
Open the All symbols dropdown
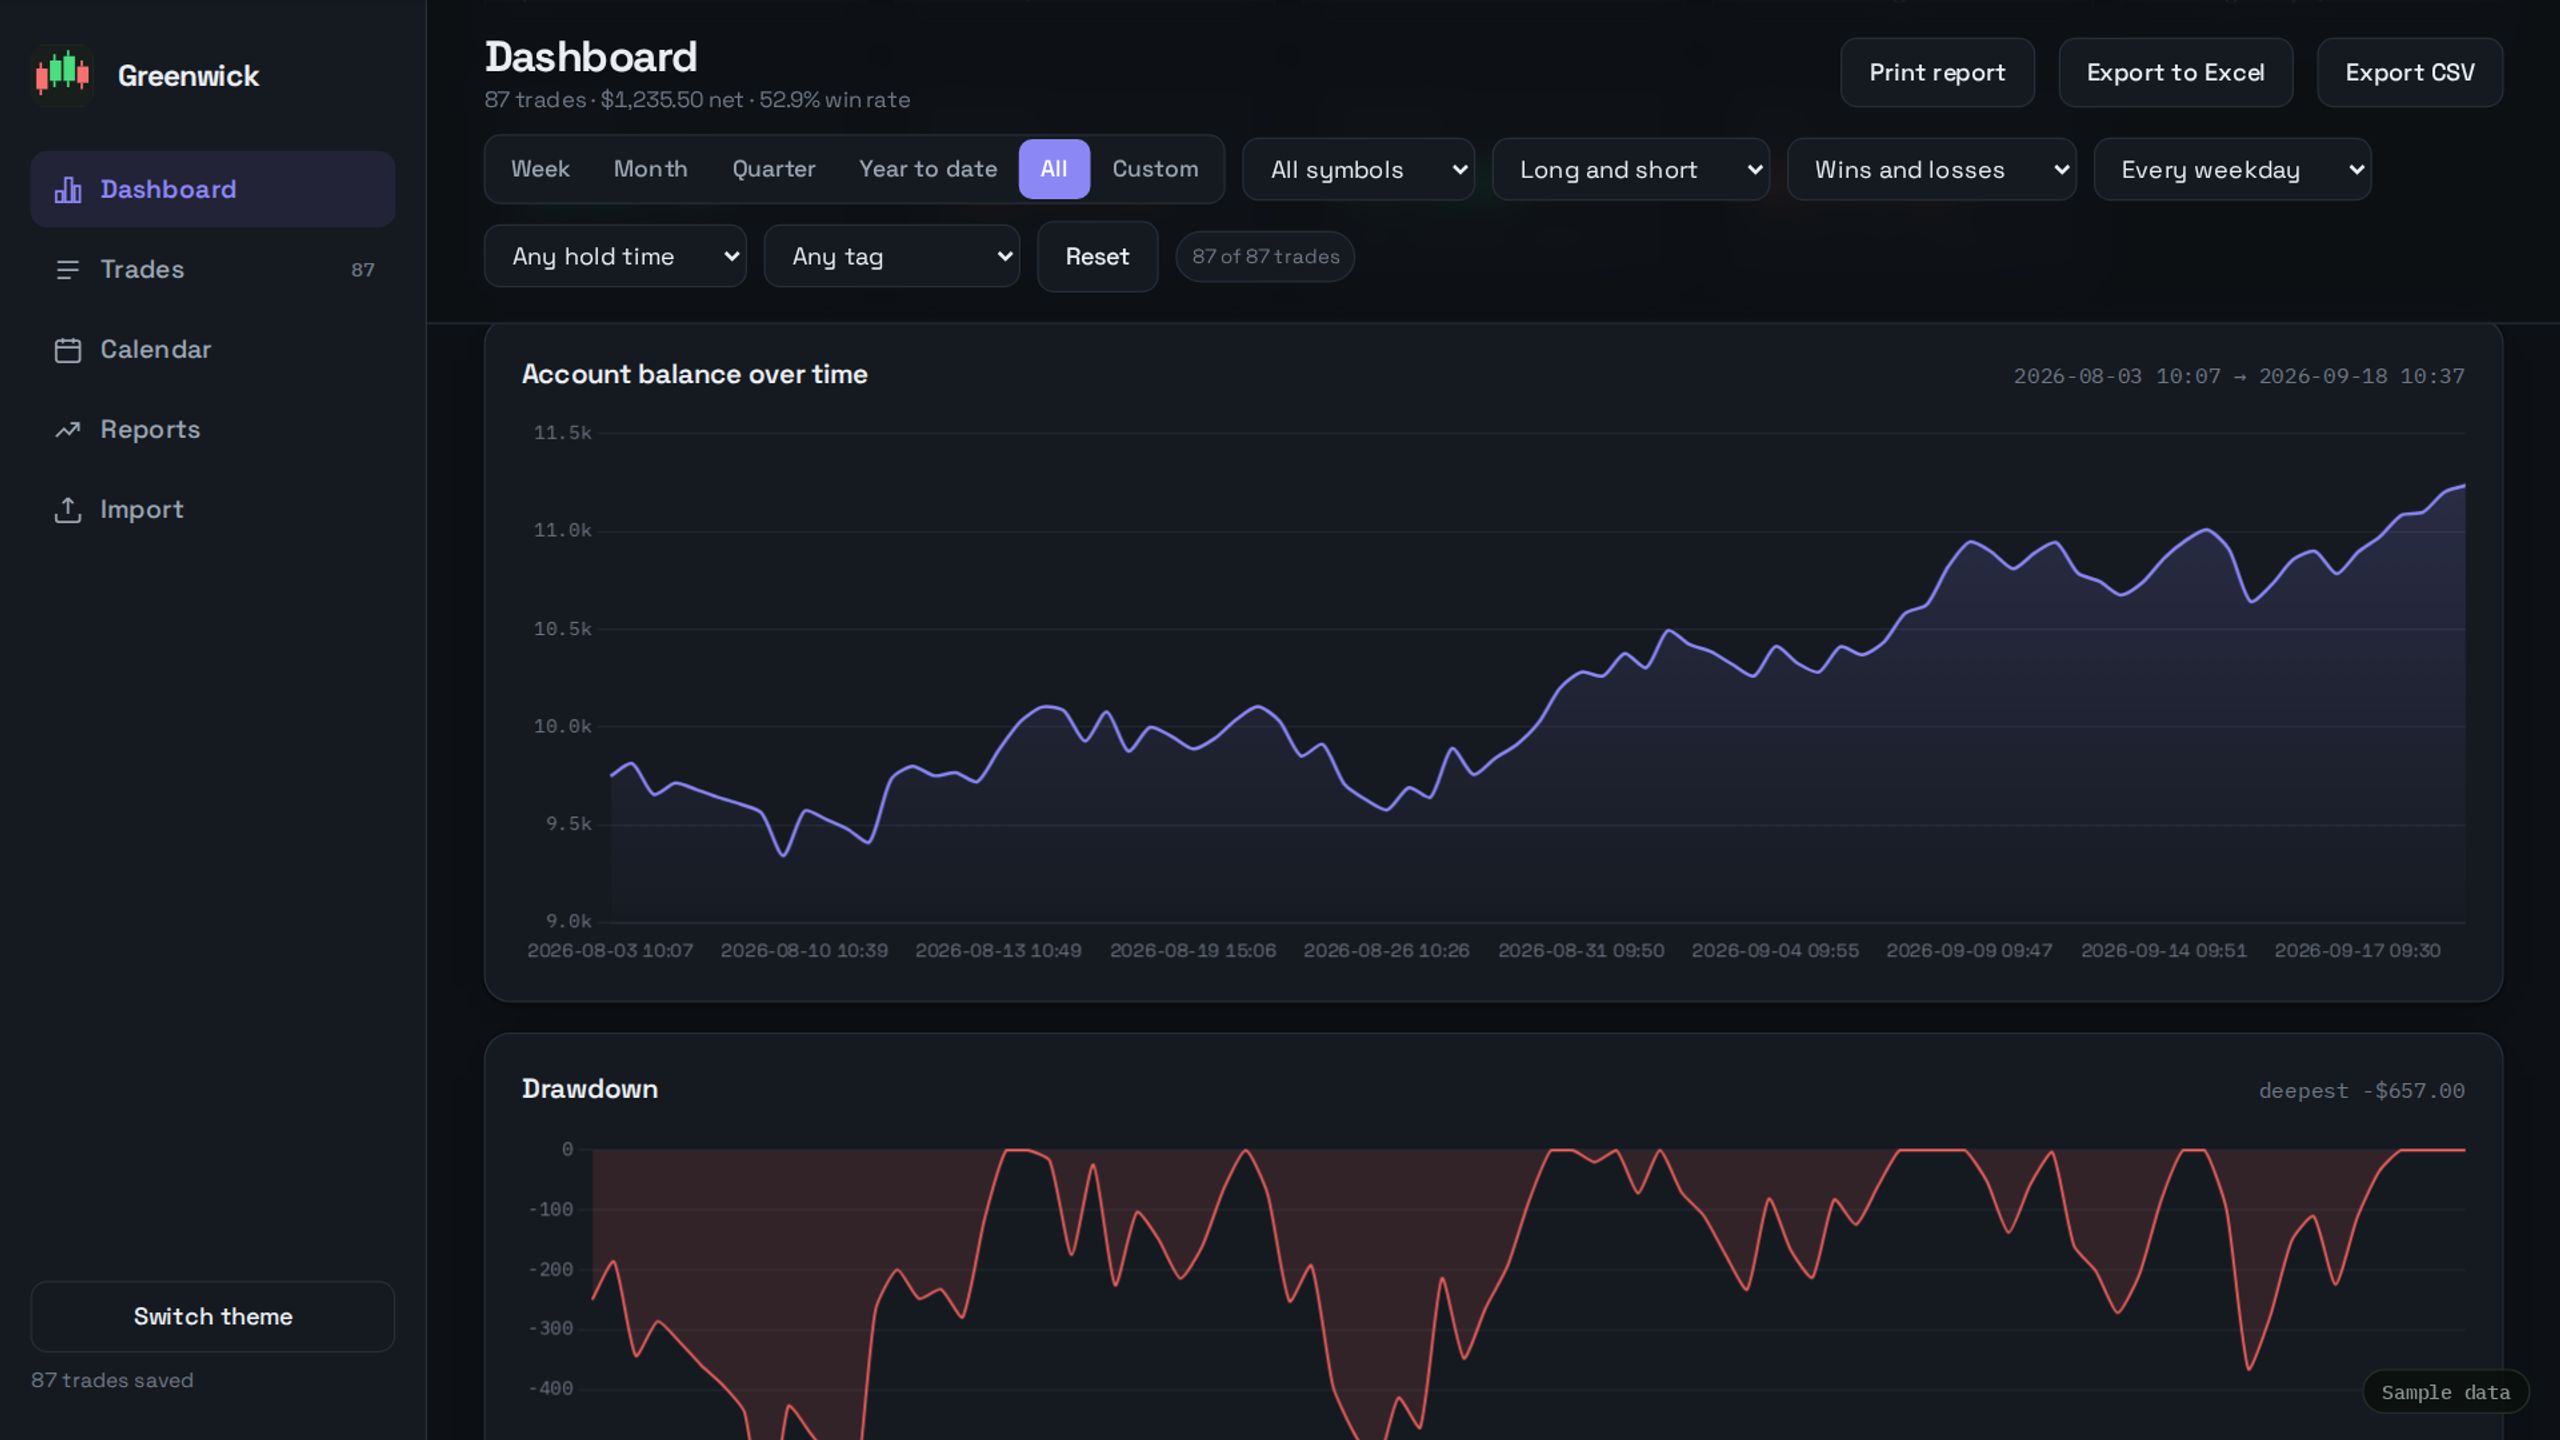click(1358, 169)
